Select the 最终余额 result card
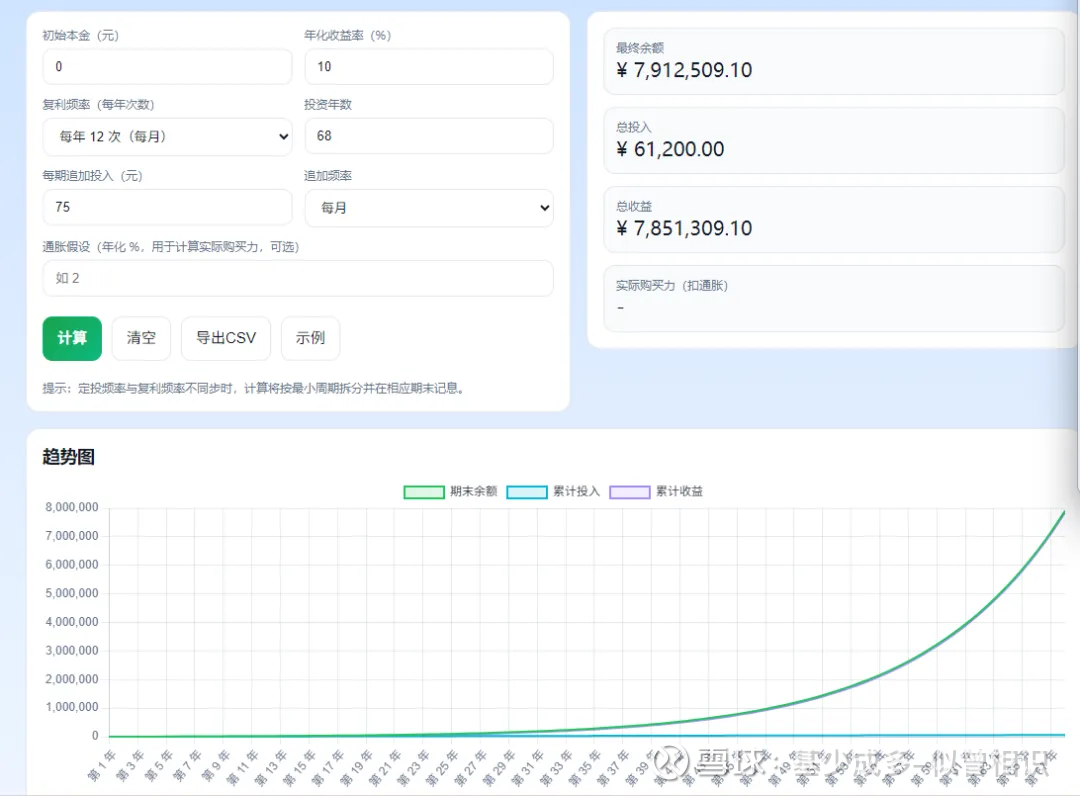Viewport: 1080px width, 796px height. 832,61
